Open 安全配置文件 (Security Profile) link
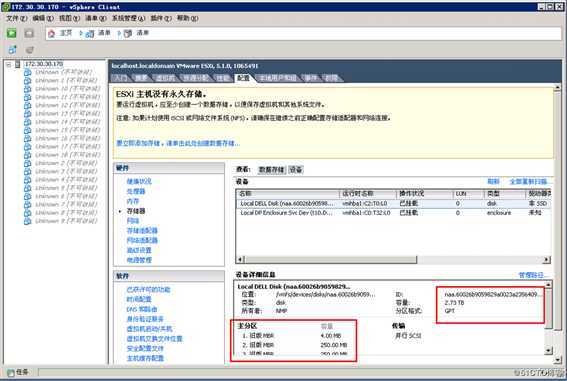Screen dimensions: 567x381 coord(145,348)
